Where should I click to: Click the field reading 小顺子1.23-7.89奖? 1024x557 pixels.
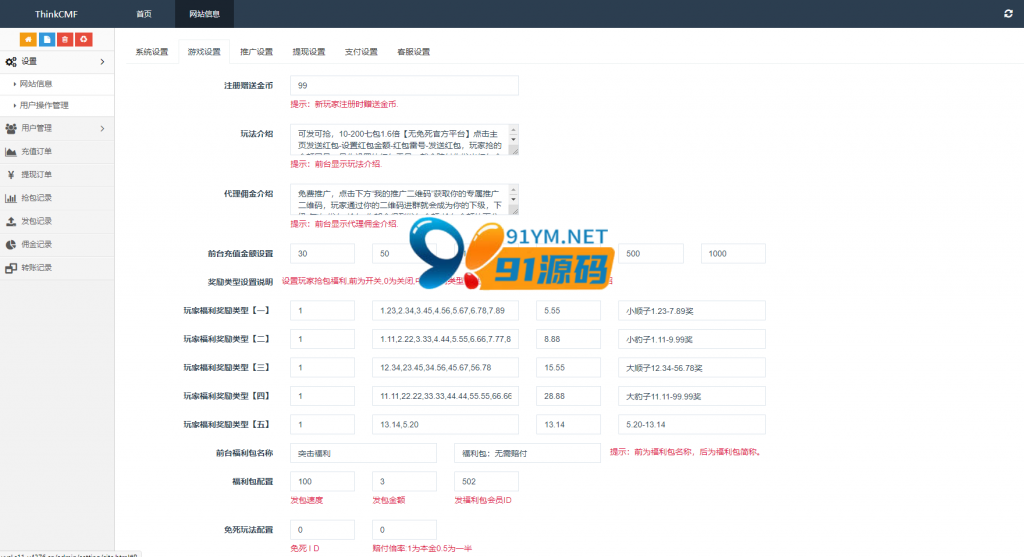point(692,311)
